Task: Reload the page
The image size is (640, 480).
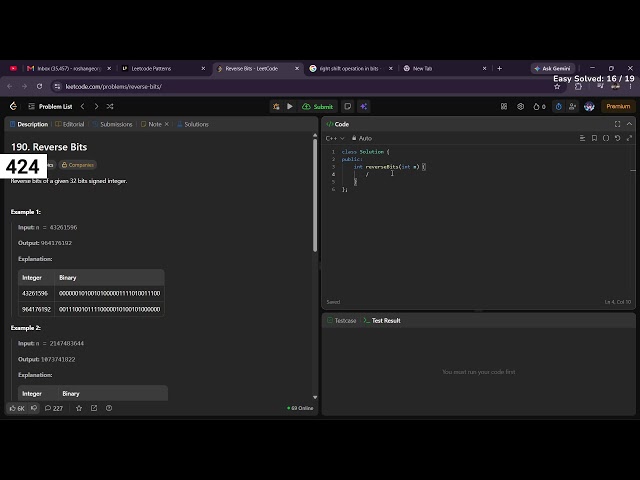Action: pyautogui.click(x=39, y=87)
